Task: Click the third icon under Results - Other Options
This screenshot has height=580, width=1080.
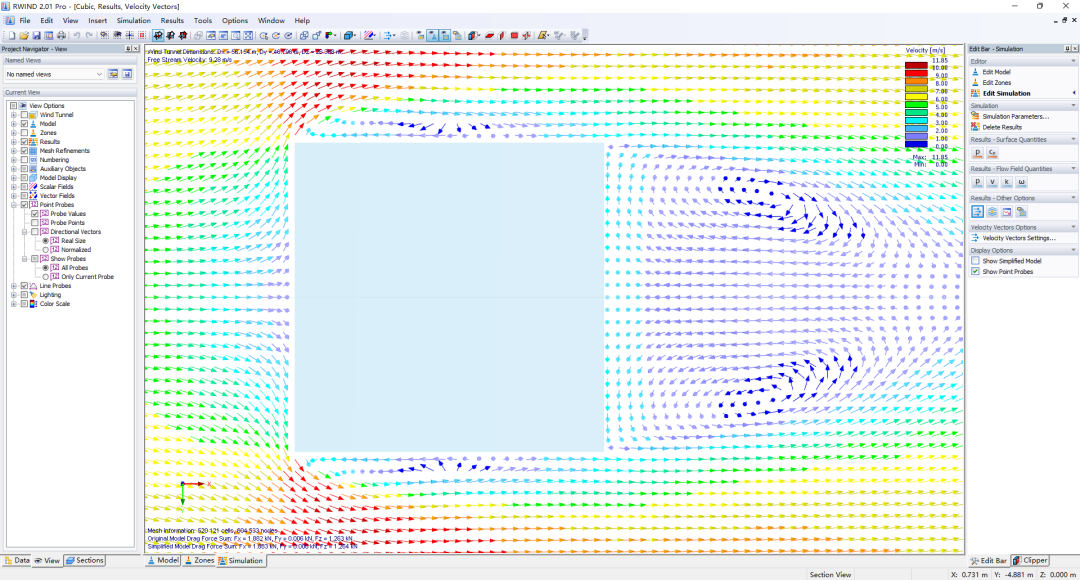Action: coord(1006,211)
